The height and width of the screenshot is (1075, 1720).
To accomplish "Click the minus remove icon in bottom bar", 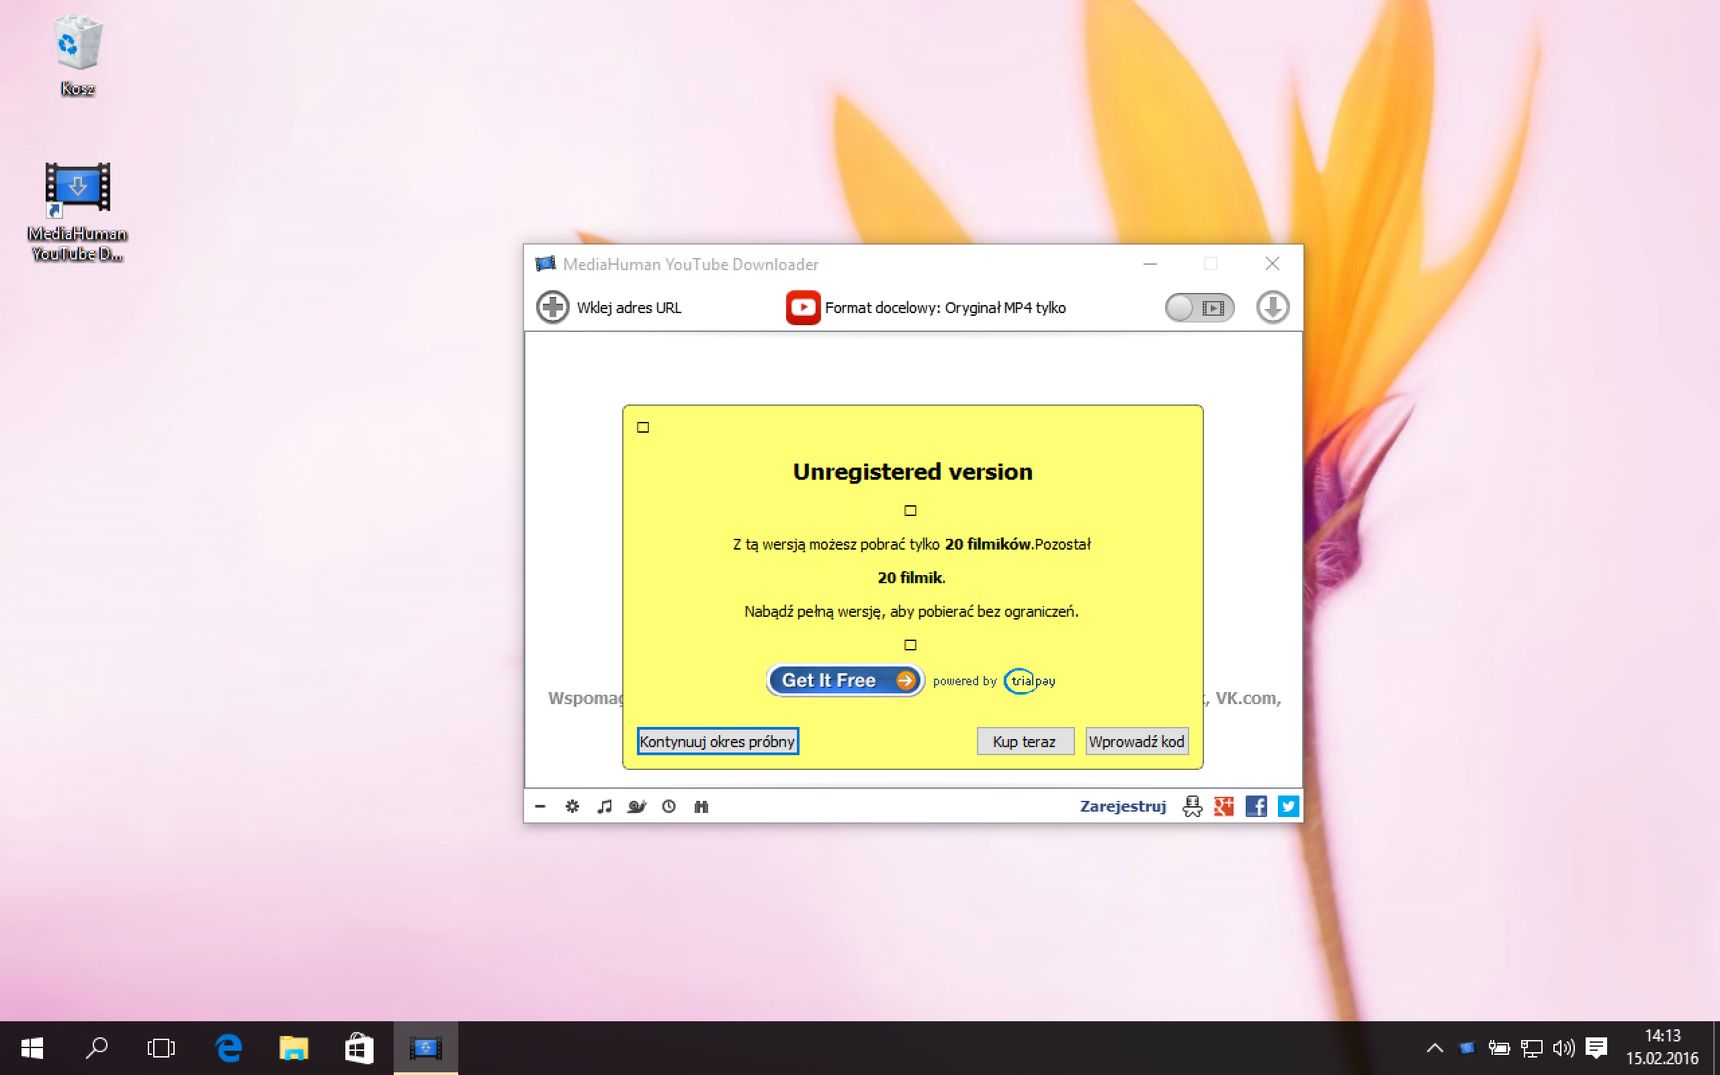I will (x=540, y=806).
